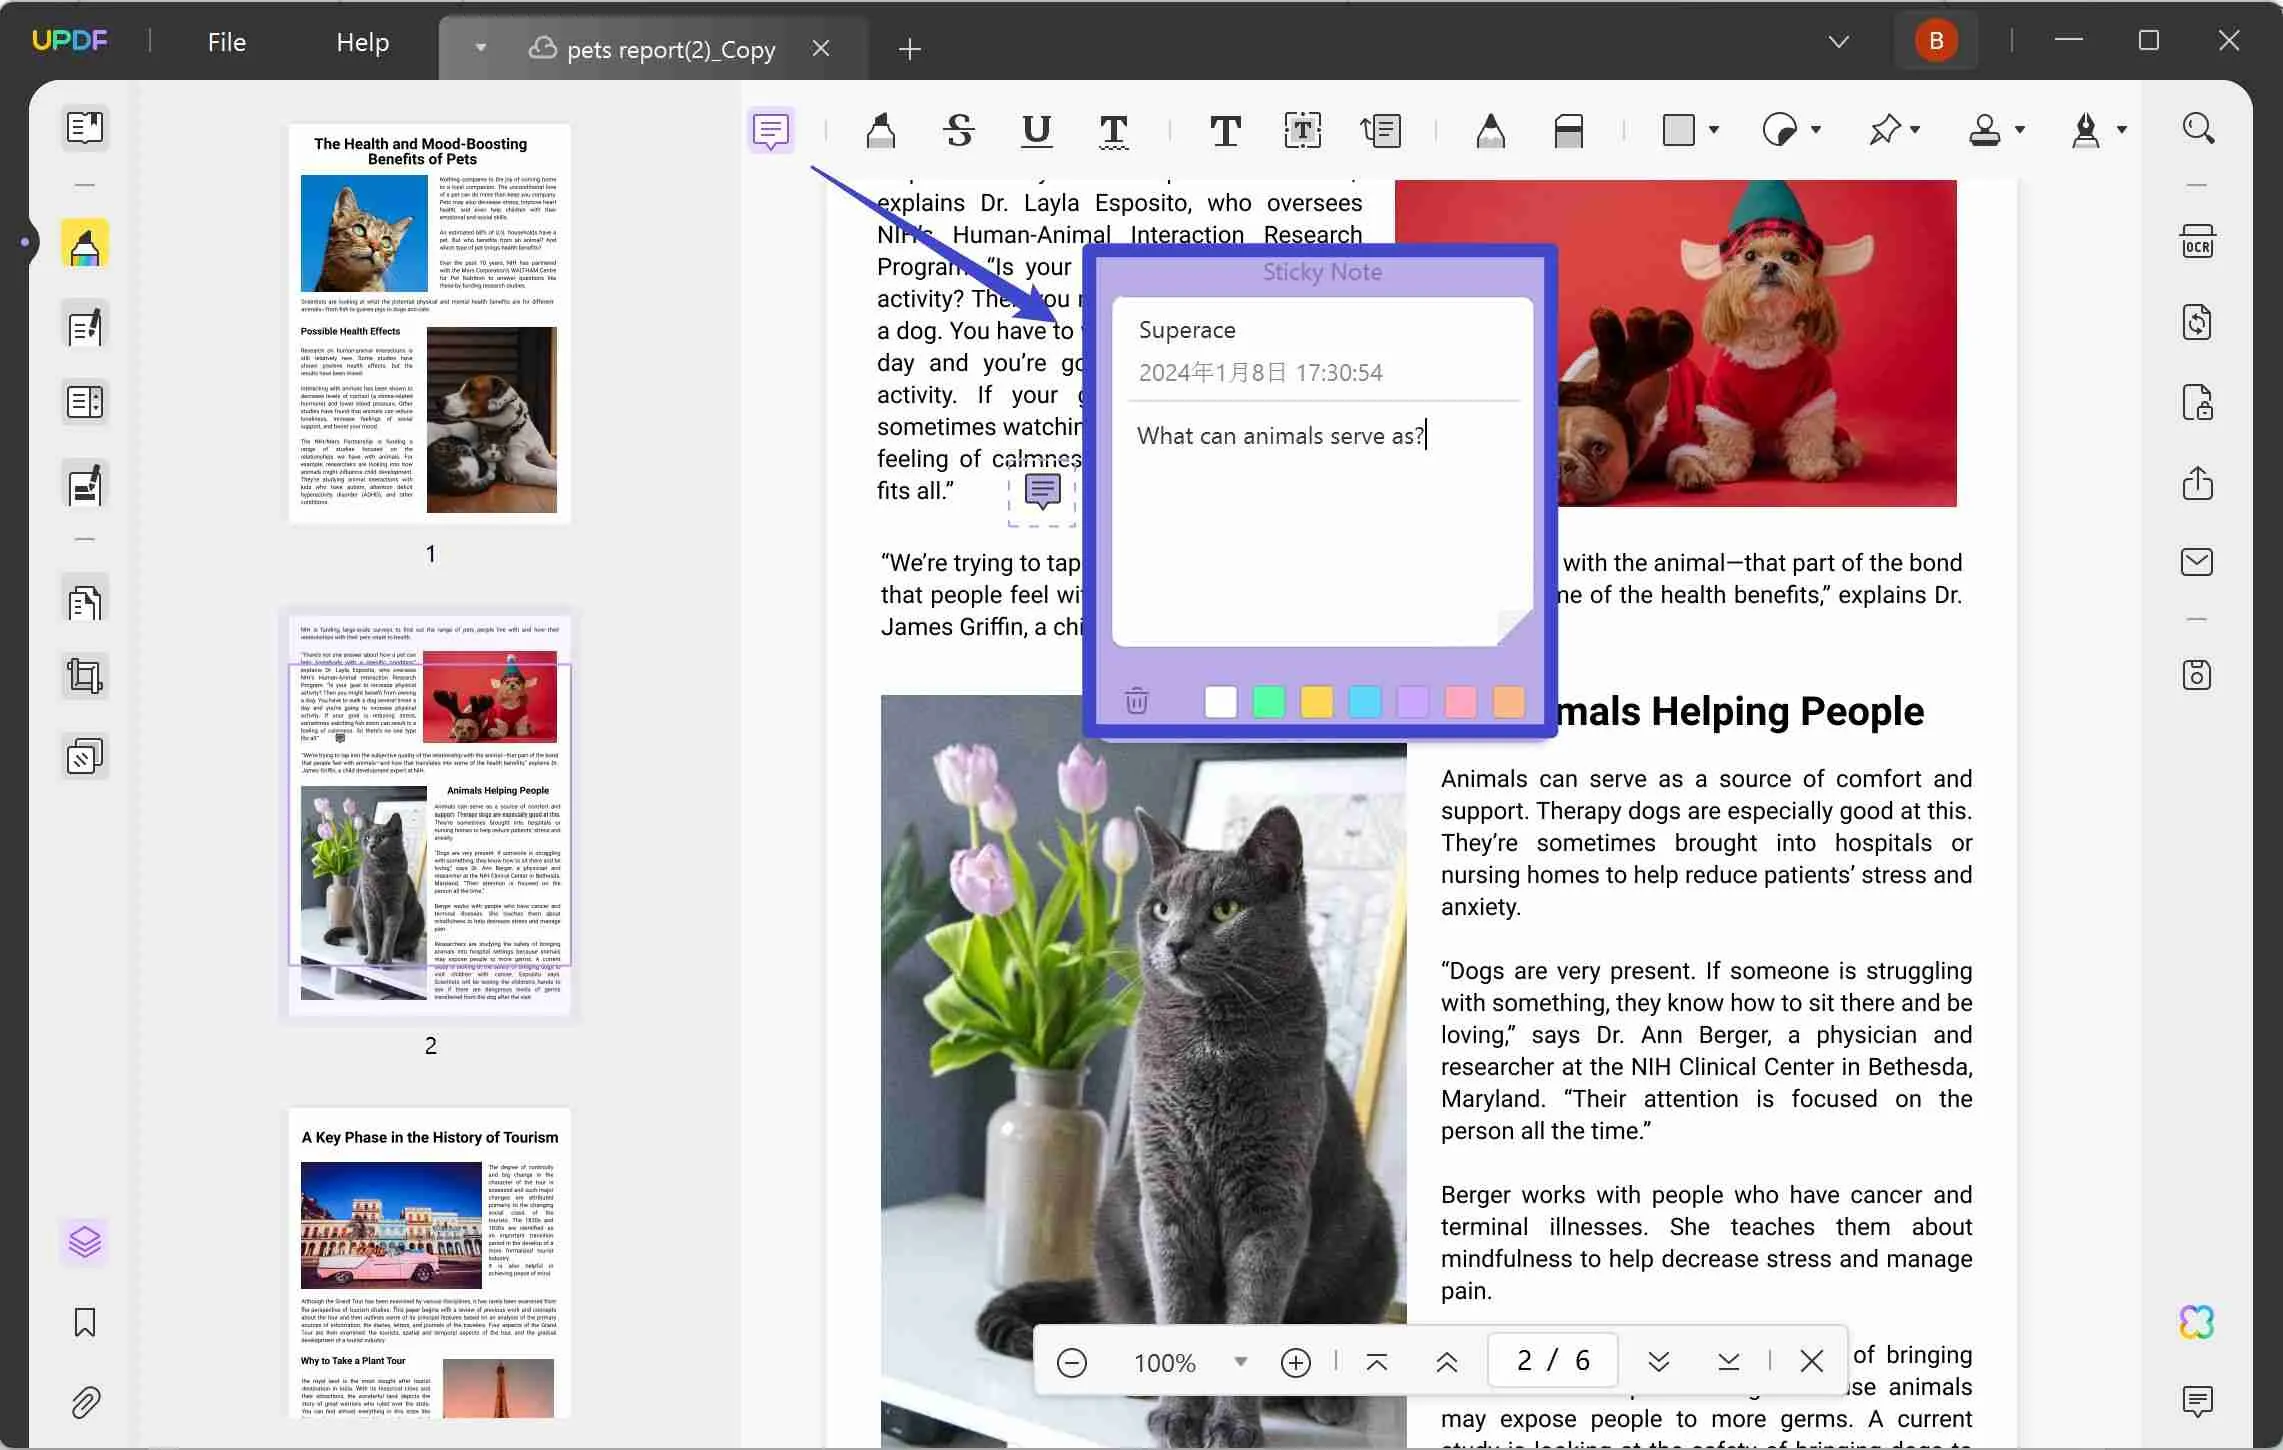Select the sticky note annotation tool
The width and height of the screenshot is (2283, 1450).
770,130
